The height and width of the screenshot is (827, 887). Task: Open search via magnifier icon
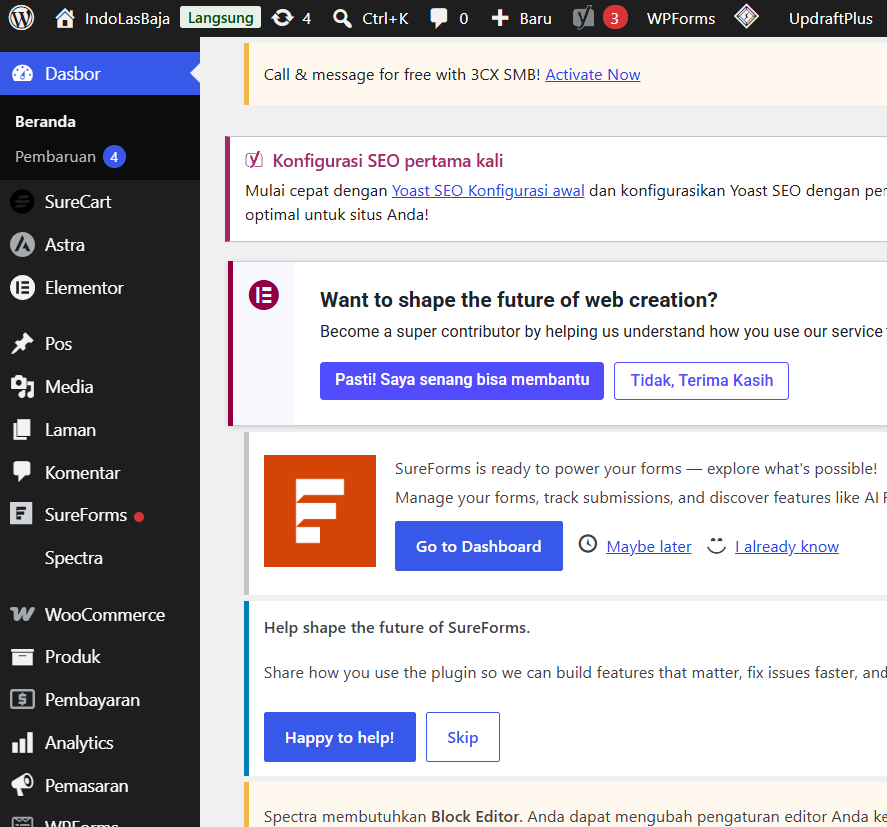click(342, 19)
